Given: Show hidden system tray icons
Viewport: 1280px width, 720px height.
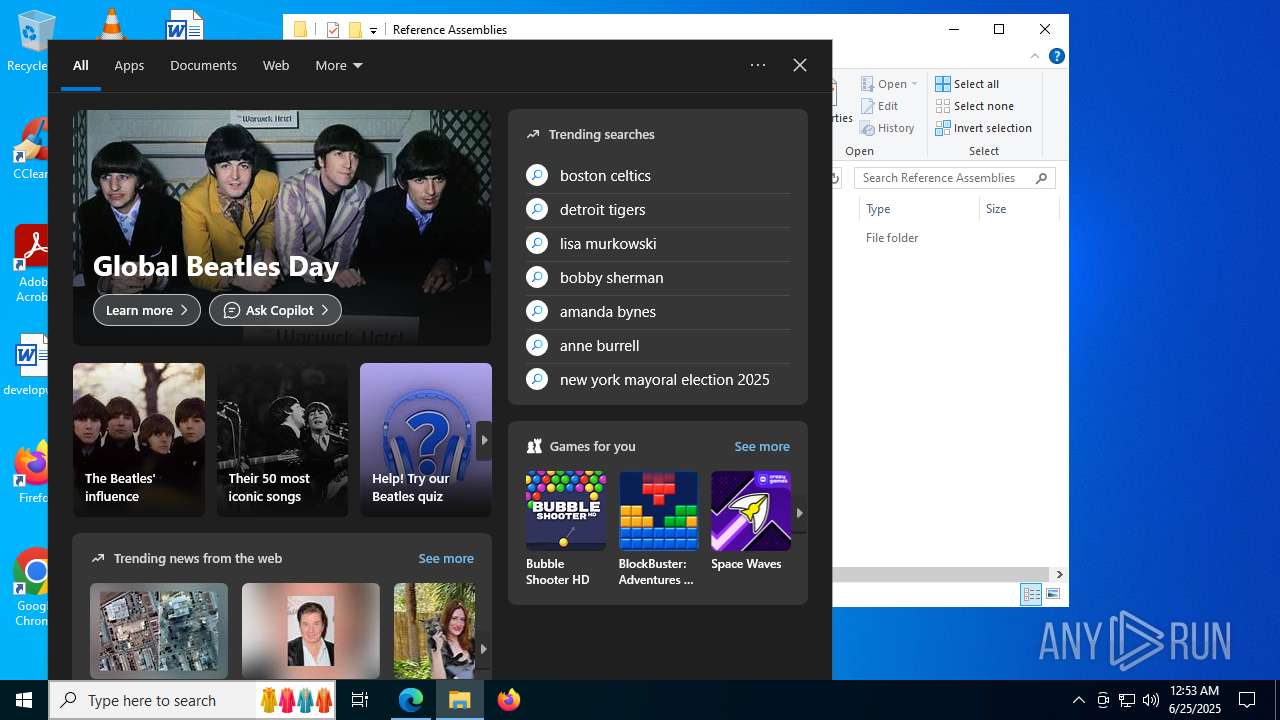Looking at the screenshot, I should click(1078, 700).
